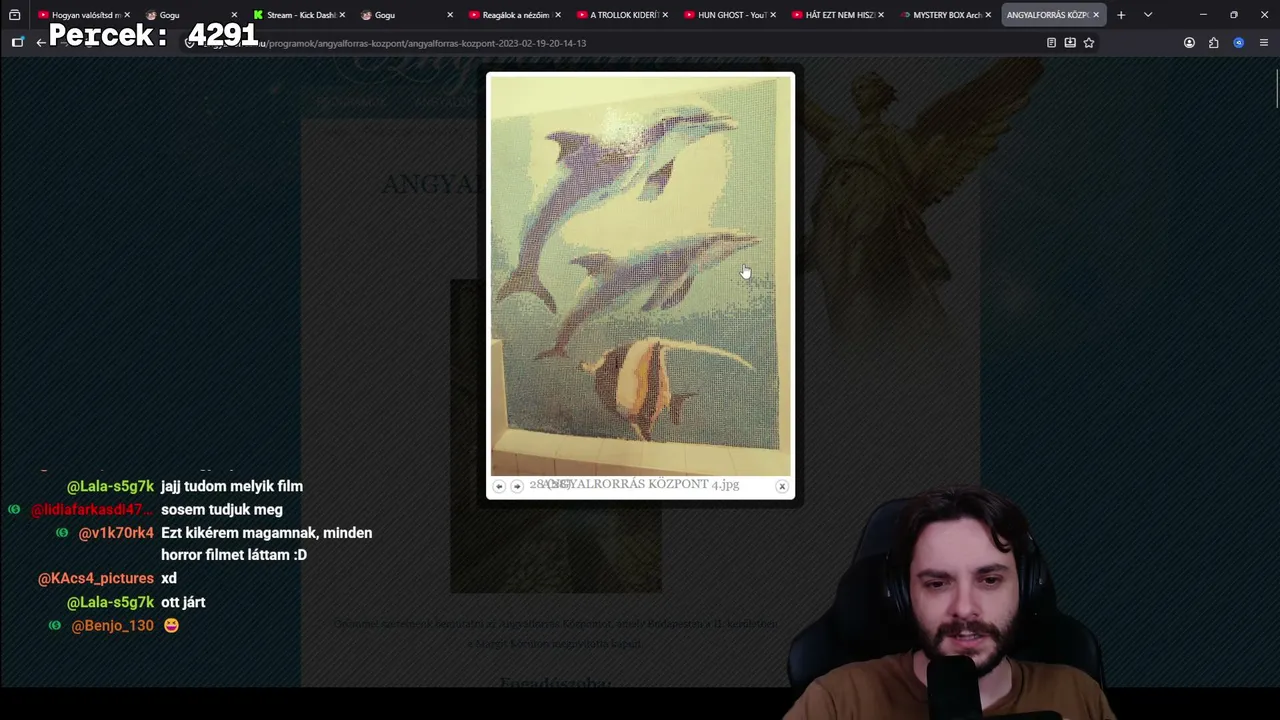Viewport: 1280px width, 720px height.
Task: Open the browser account profile icon
Action: [x=1189, y=43]
